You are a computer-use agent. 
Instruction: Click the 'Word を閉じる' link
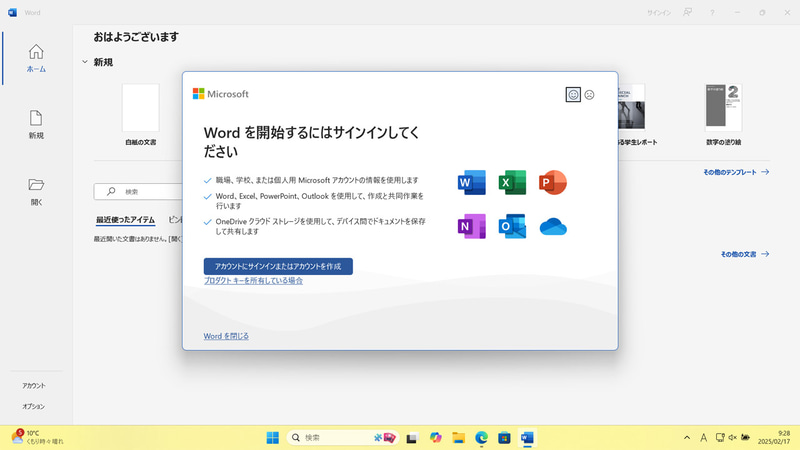click(x=226, y=336)
